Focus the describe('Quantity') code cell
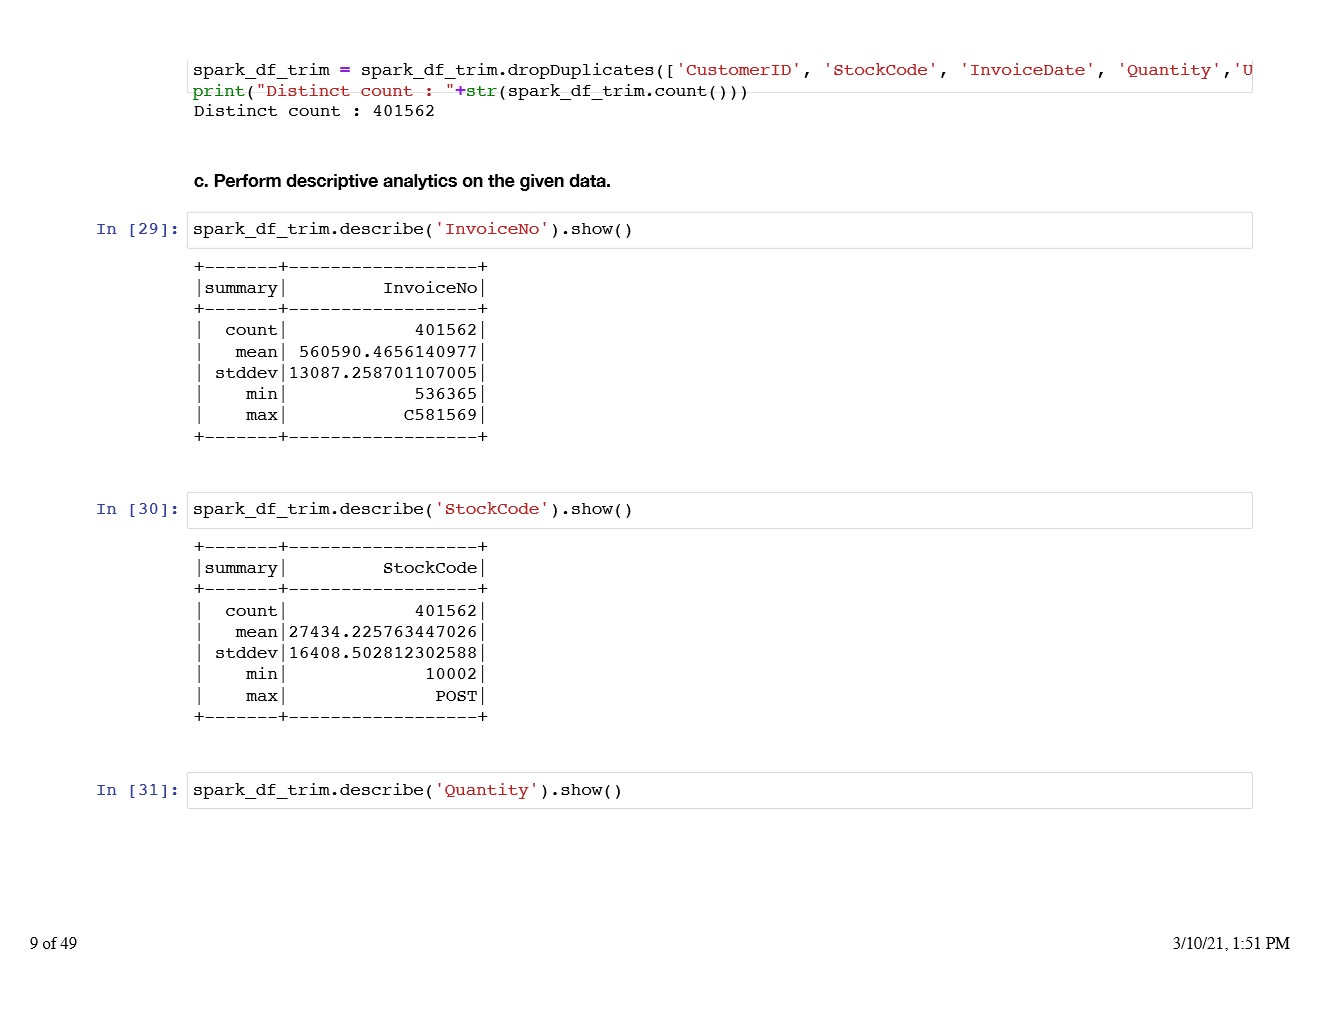This screenshot has height=1020, width=1320. 718,790
